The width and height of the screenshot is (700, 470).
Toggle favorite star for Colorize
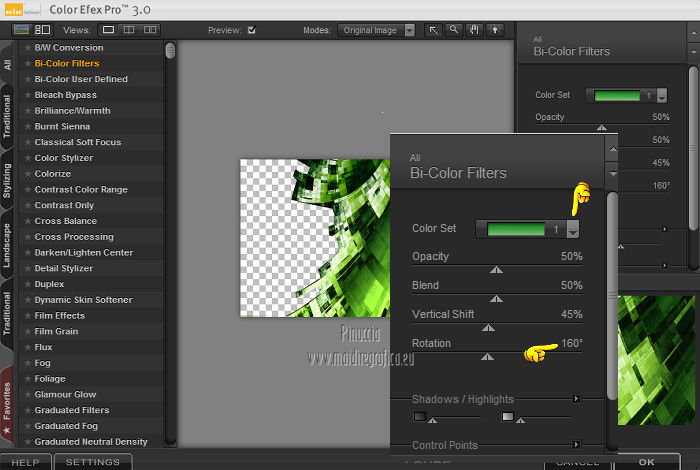click(x=28, y=174)
